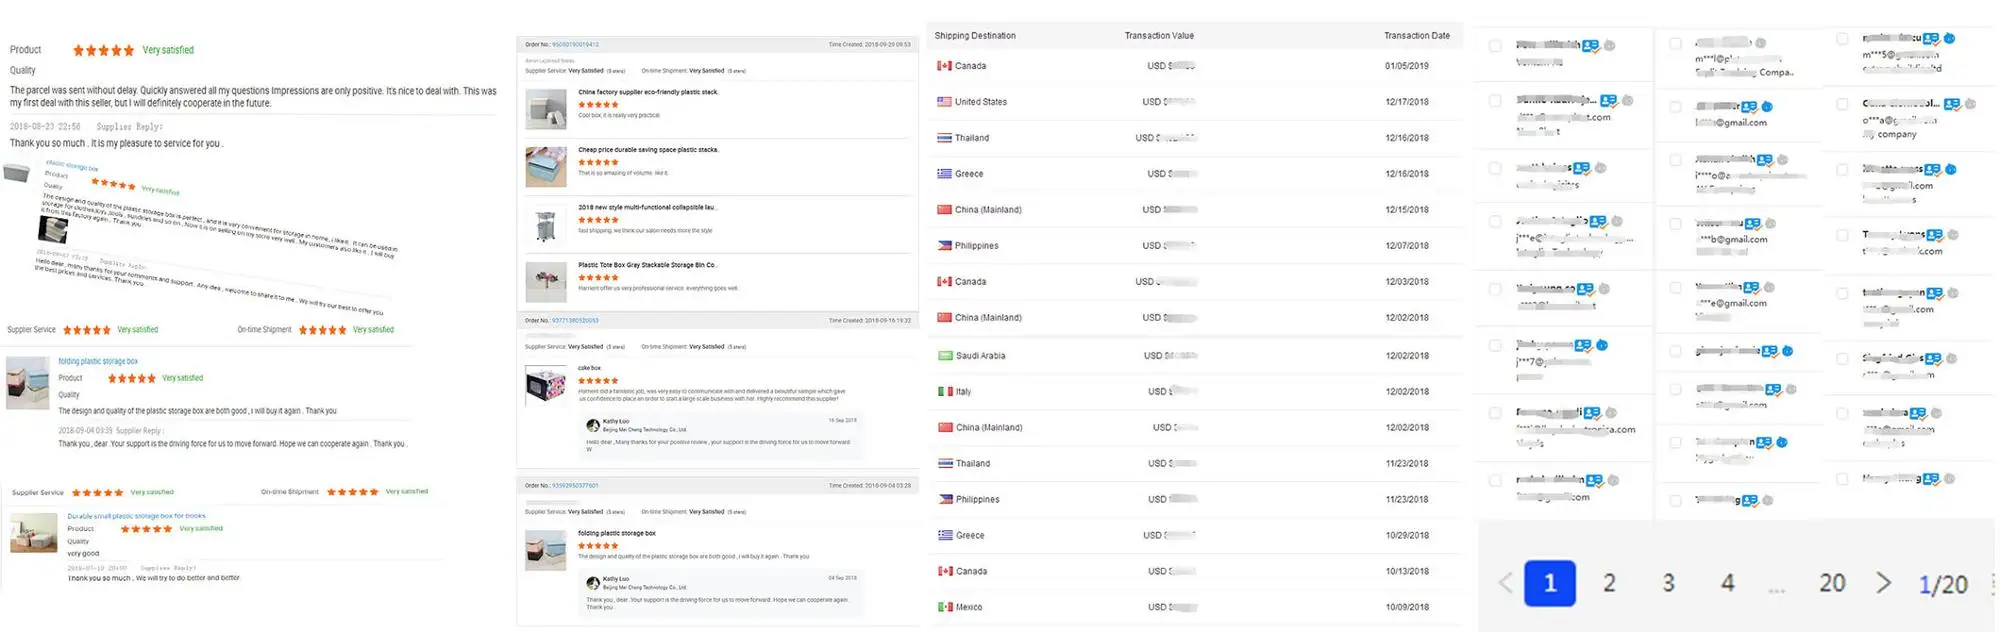Screen dimensions: 2000x632
Task: Open thumbnail of 'Plastic Tote Box Gray' item
Action: click(x=546, y=283)
